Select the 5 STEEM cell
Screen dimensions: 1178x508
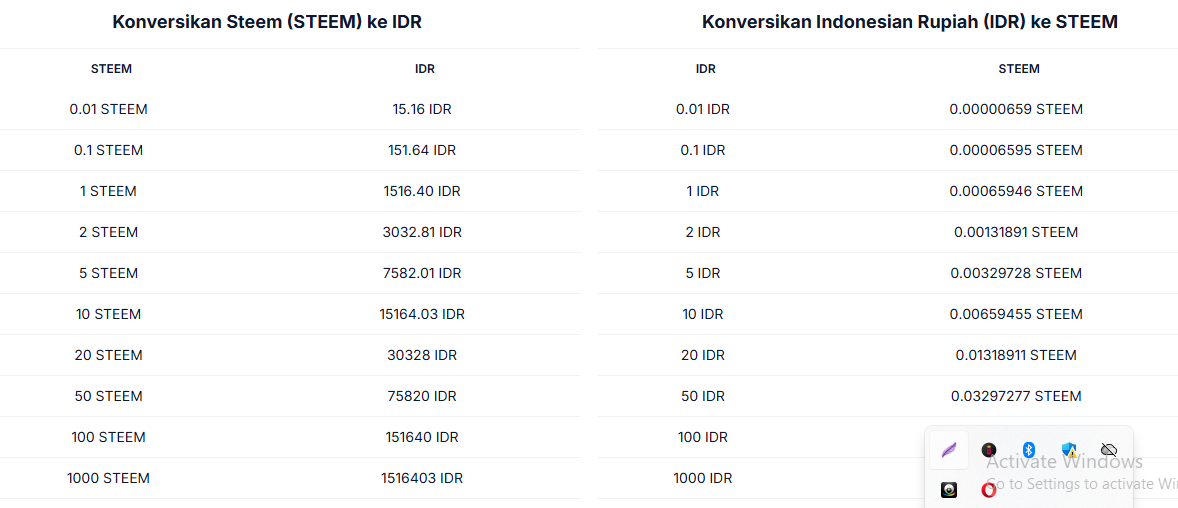tap(108, 273)
